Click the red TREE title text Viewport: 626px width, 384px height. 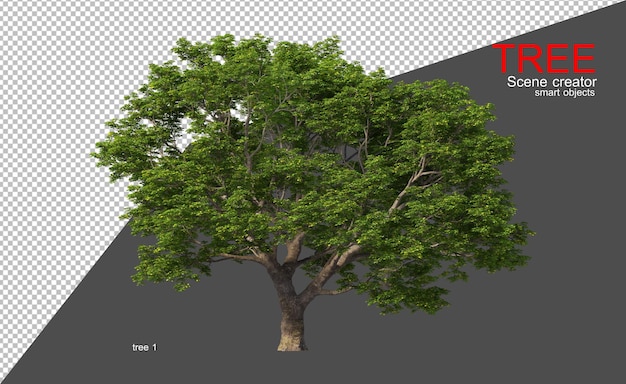click(x=544, y=58)
